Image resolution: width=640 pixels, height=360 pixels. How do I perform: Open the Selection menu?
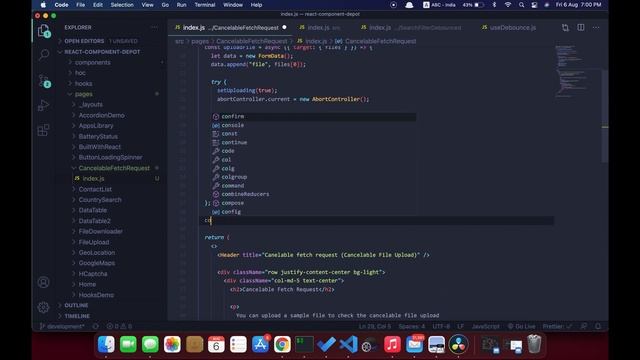[122, 5]
